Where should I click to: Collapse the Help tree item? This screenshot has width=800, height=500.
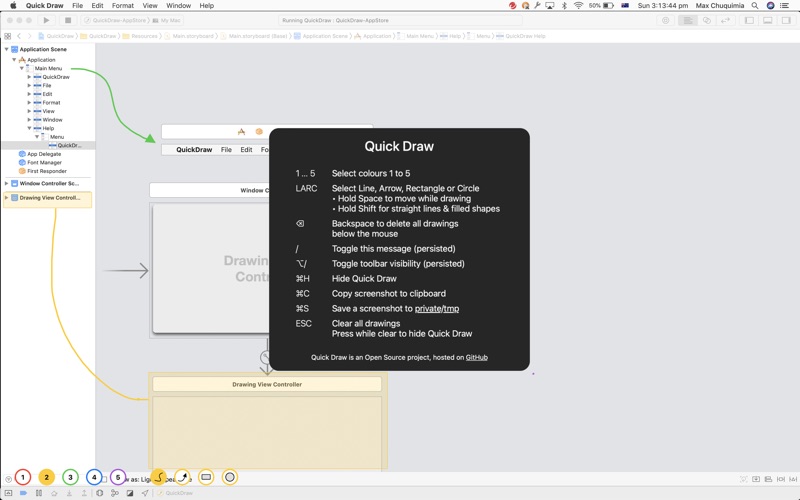(30, 128)
